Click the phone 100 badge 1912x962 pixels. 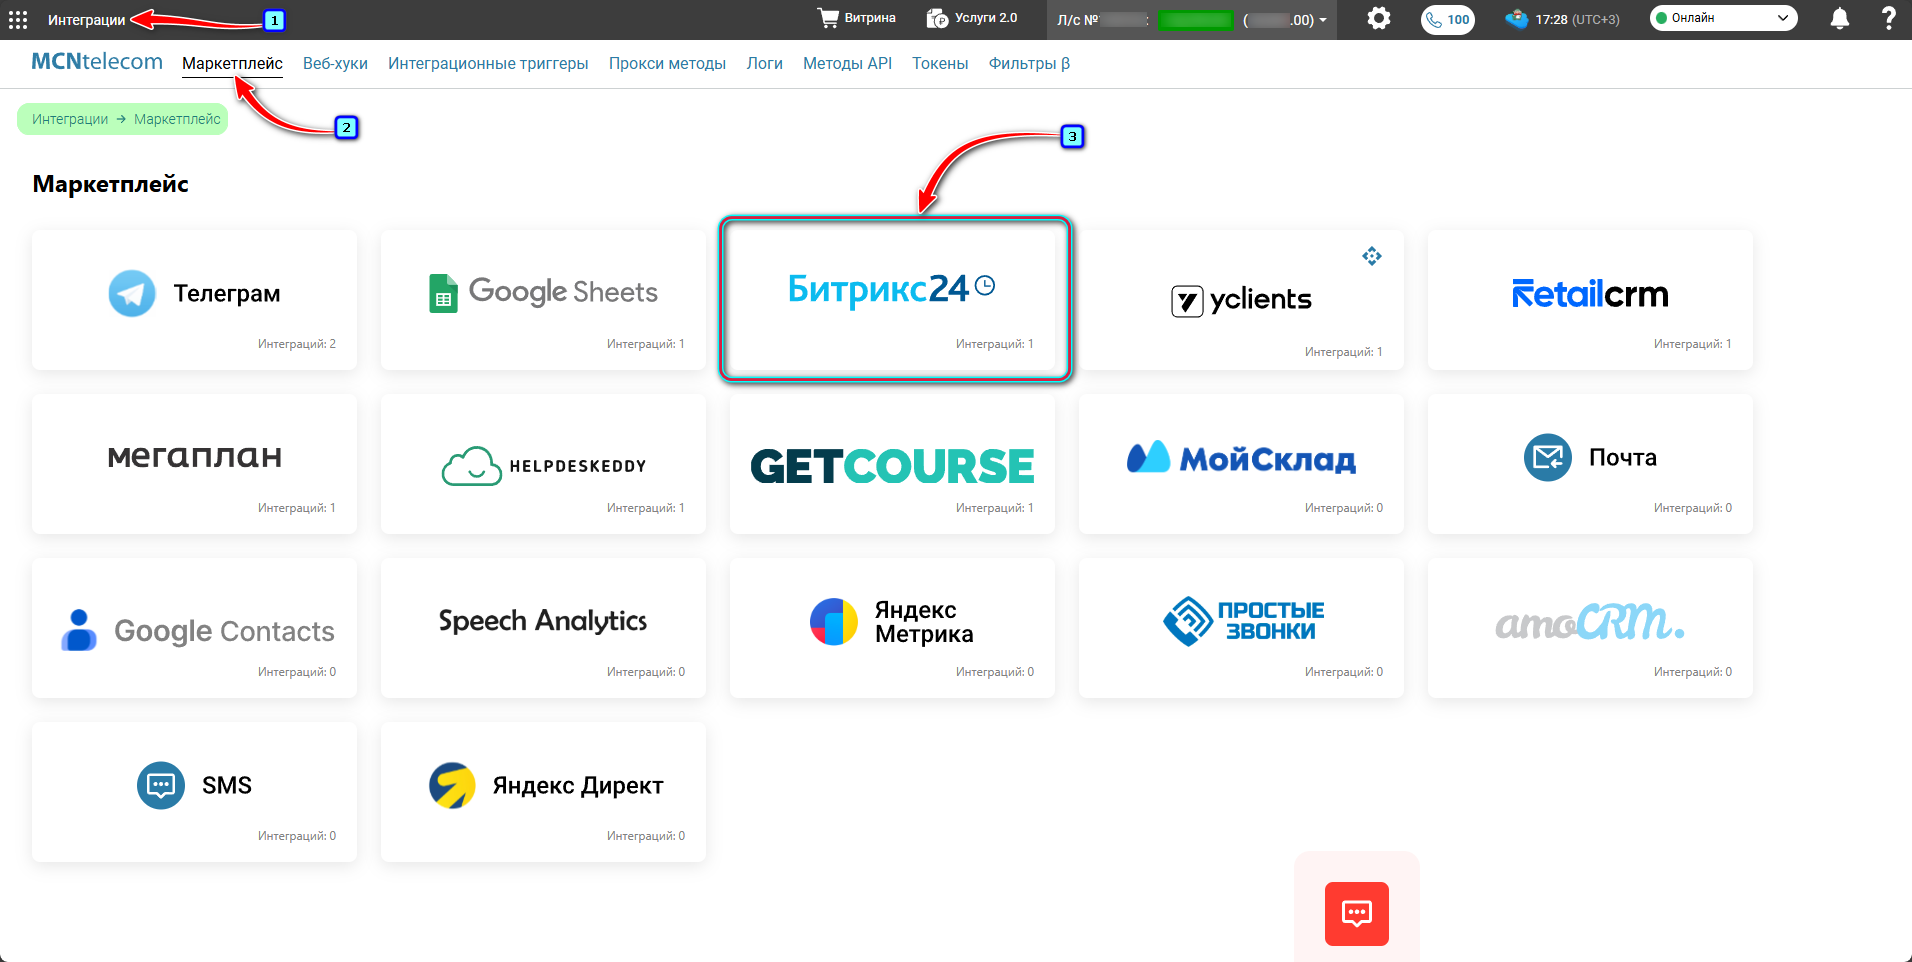point(1448,20)
